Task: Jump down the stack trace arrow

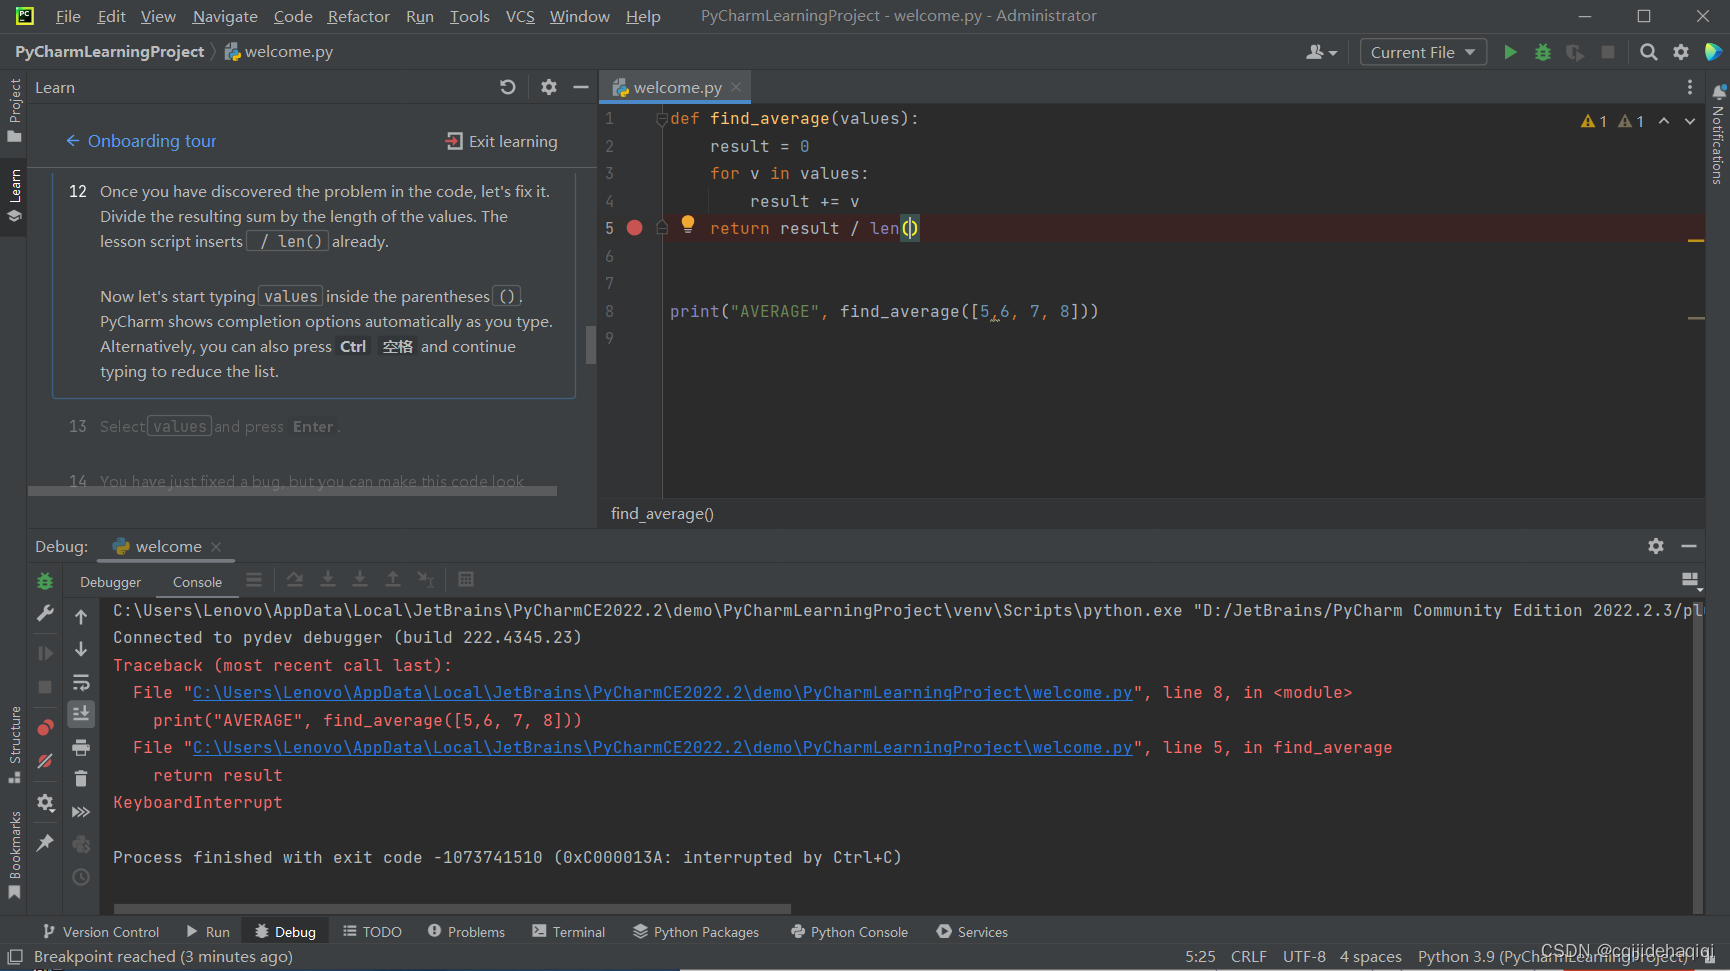Action: (81, 649)
